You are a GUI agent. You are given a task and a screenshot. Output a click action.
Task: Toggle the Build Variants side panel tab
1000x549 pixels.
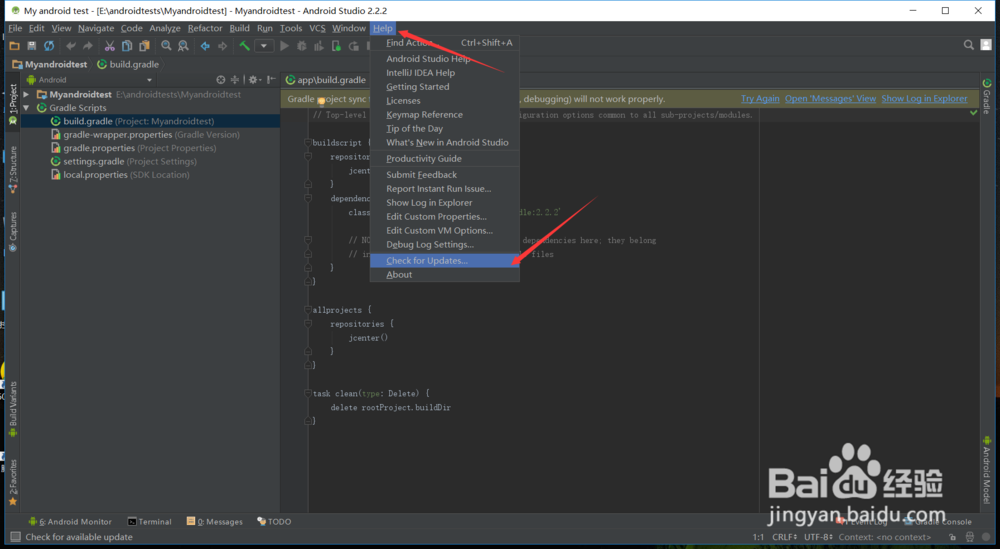pos(13,409)
